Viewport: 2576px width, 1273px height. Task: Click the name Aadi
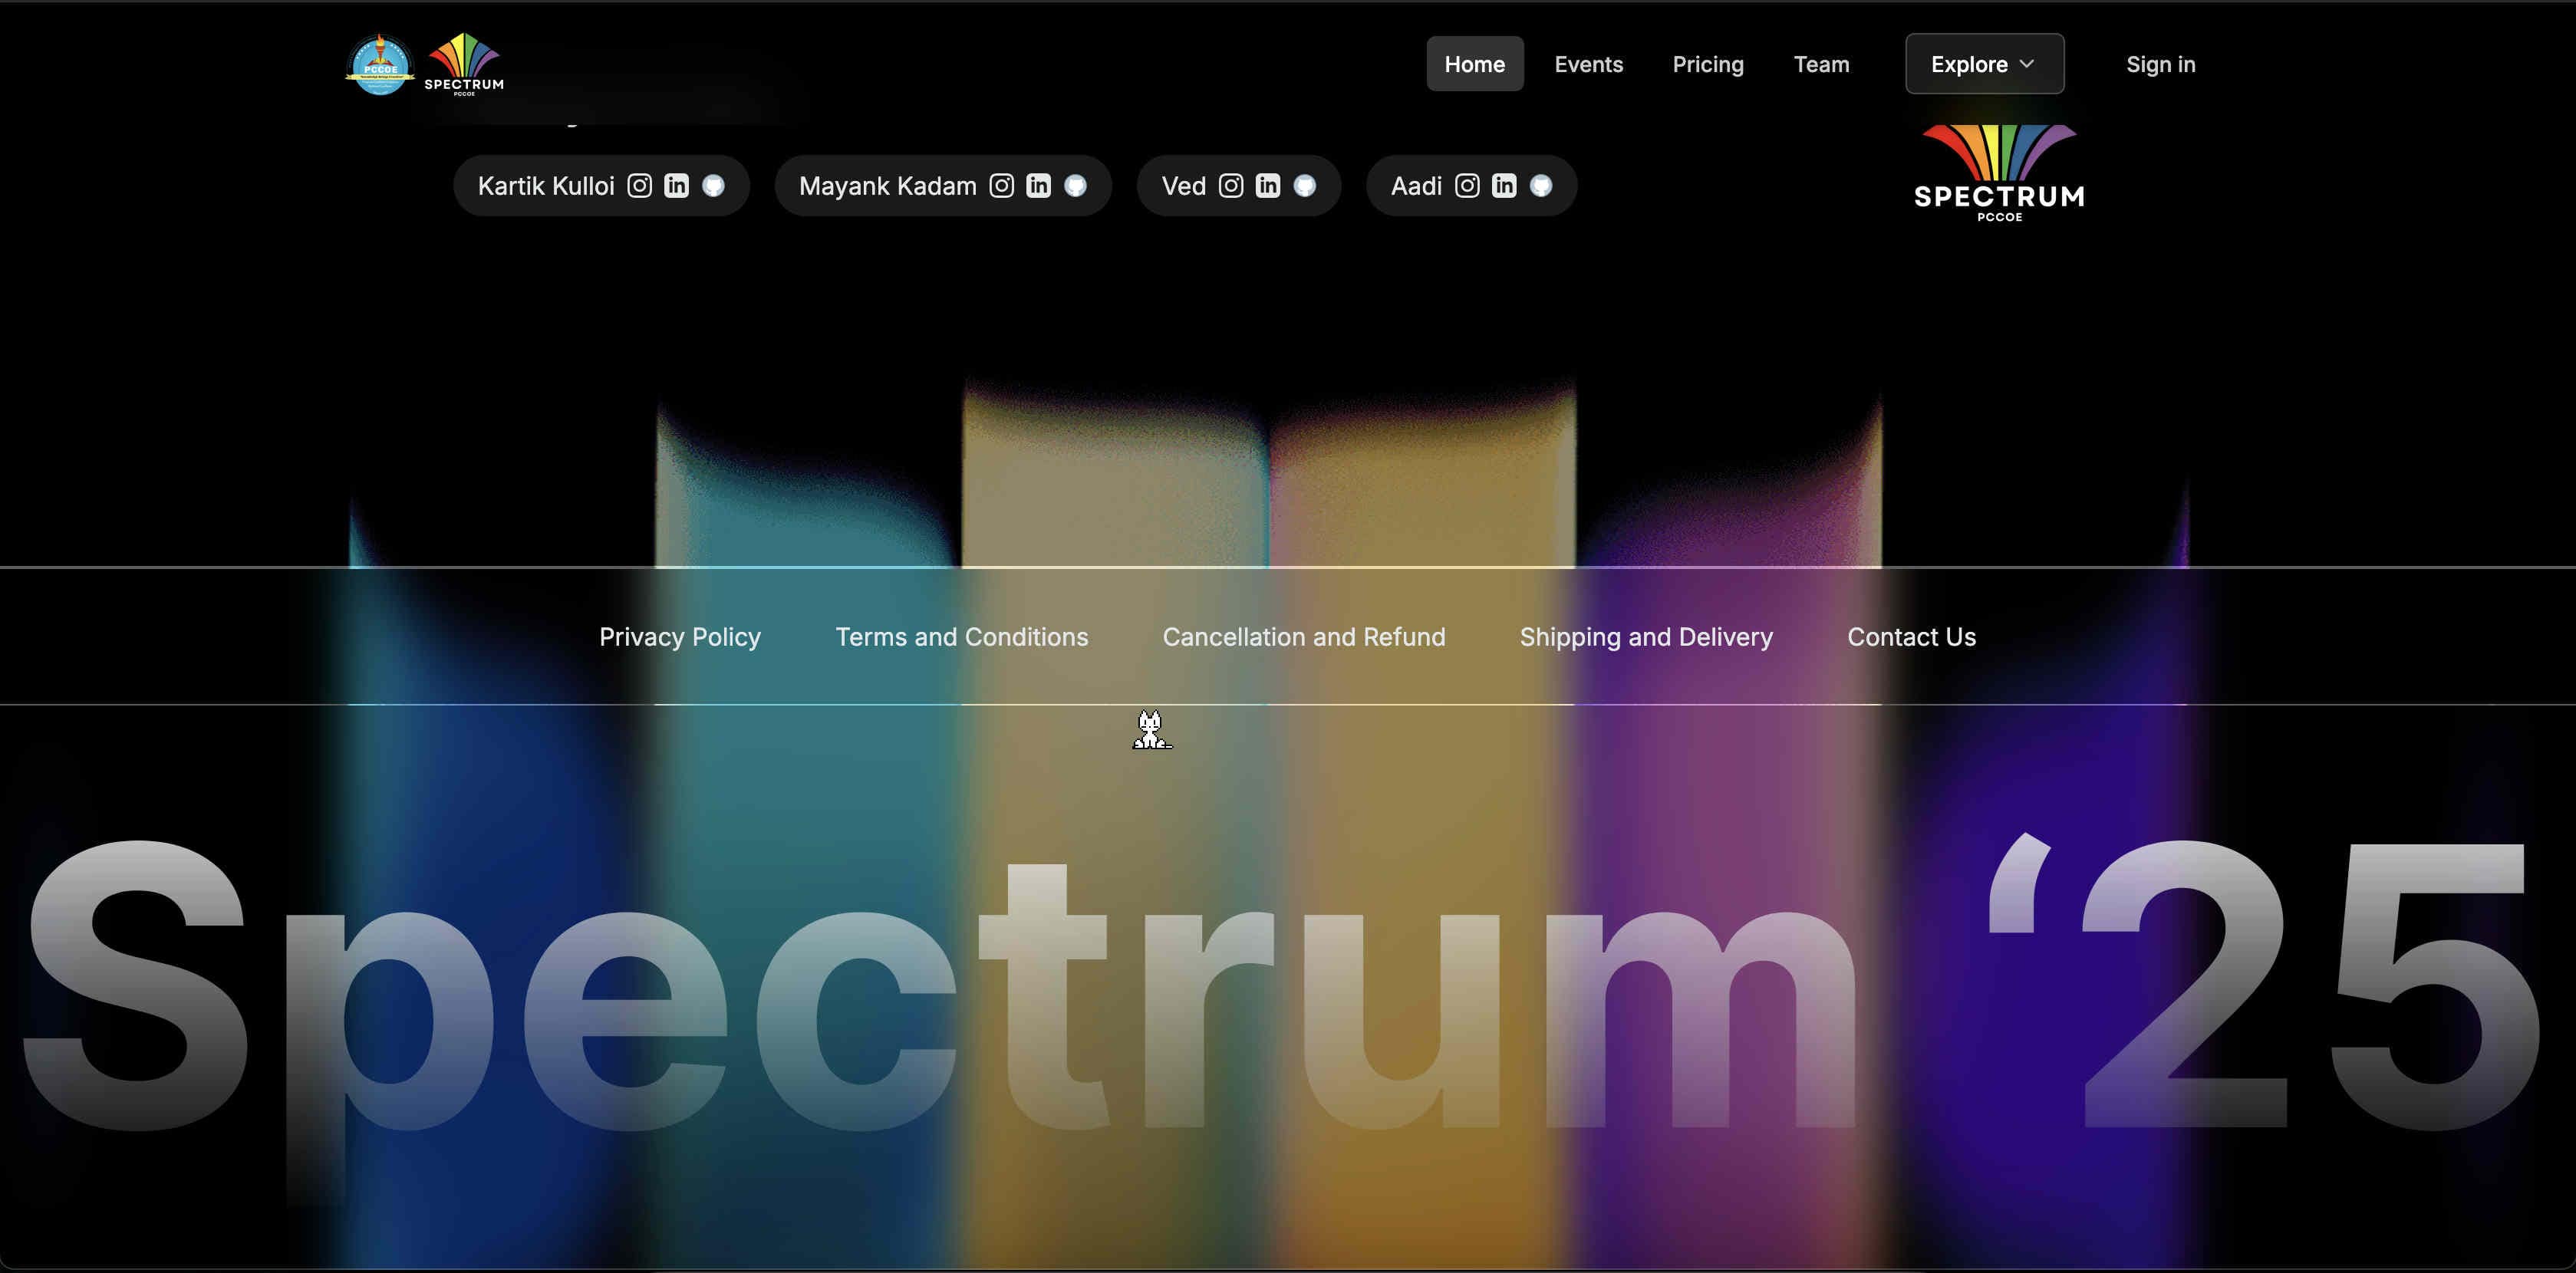(x=1416, y=186)
